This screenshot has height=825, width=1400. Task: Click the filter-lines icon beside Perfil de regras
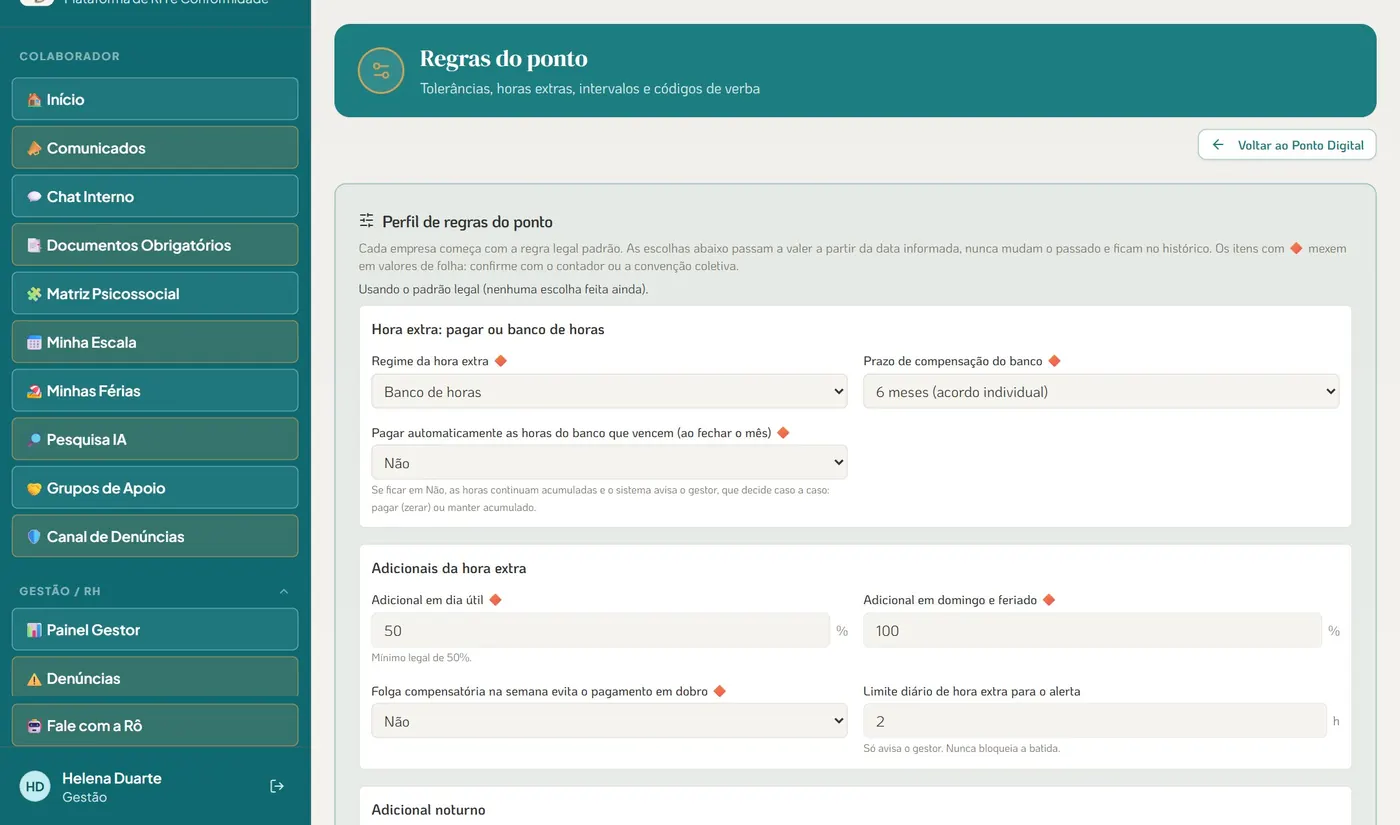pos(367,221)
